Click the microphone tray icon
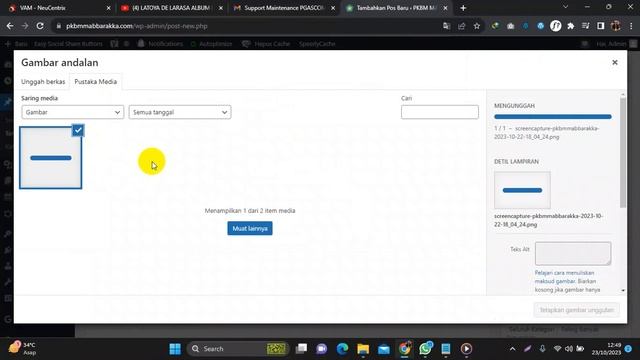640x360 pixels. 542,349
